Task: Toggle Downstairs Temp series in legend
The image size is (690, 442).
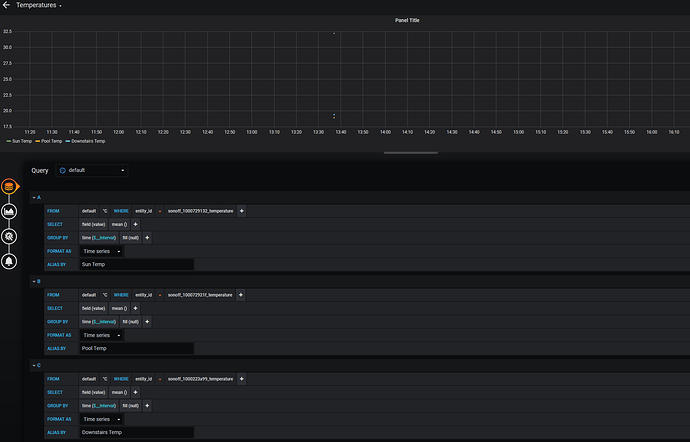Action: pos(85,141)
